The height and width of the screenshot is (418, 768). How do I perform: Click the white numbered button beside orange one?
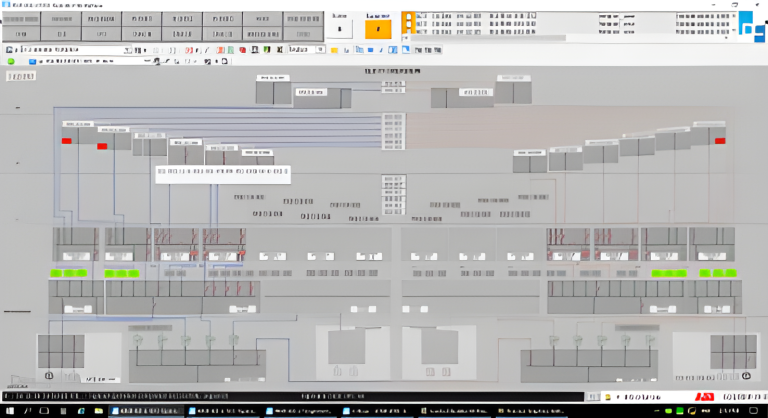click(x=339, y=29)
